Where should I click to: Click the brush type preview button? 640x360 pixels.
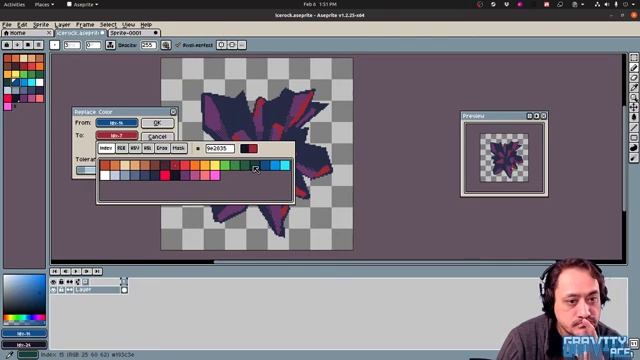pyautogui.click(x=54, y=45)
